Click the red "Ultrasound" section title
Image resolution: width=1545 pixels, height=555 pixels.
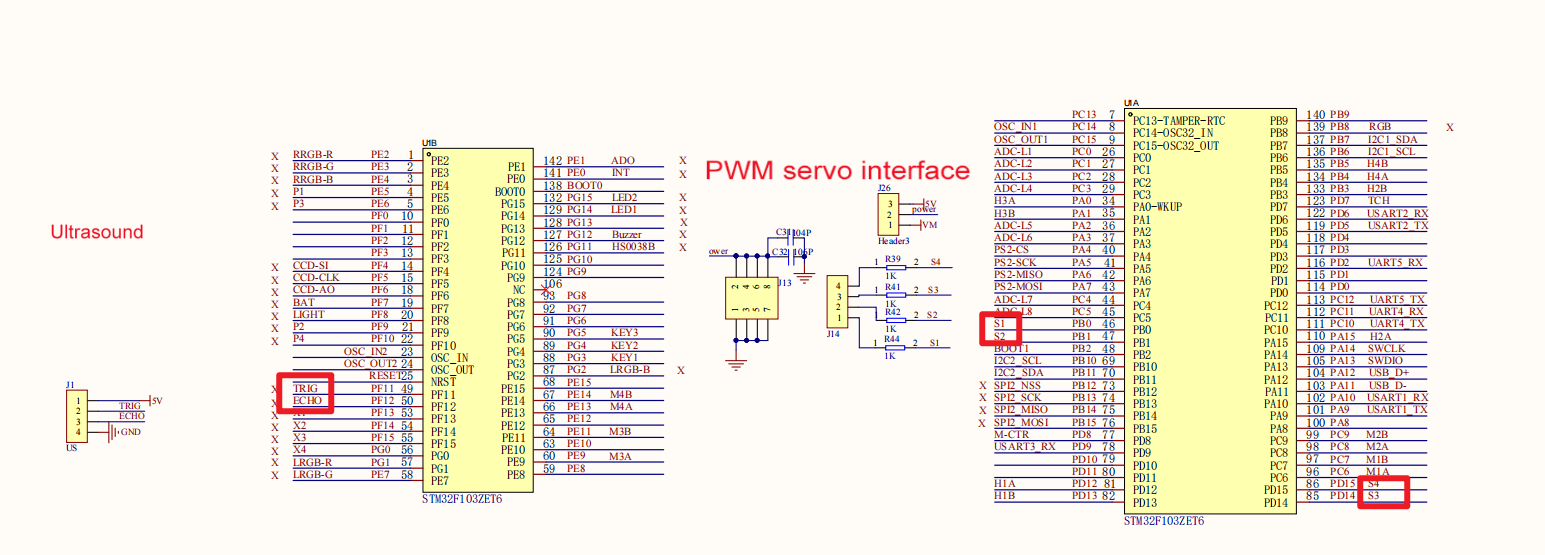(97, 232)
